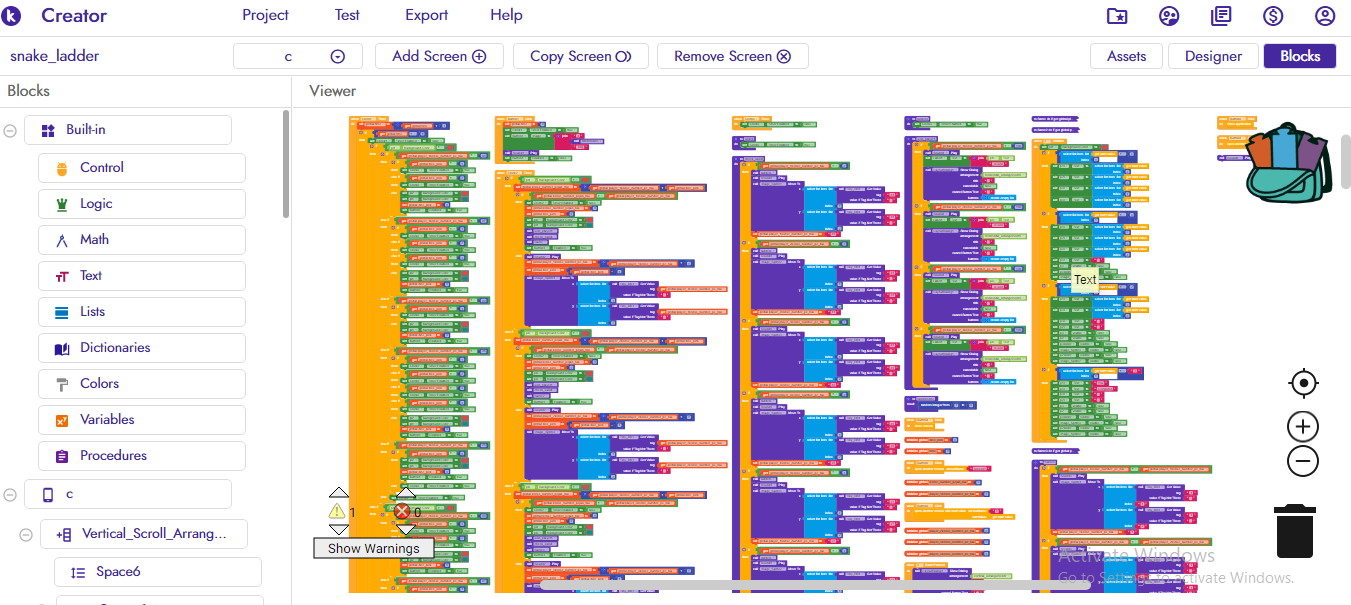Open the color palette theme icon

coord(1169,16)
